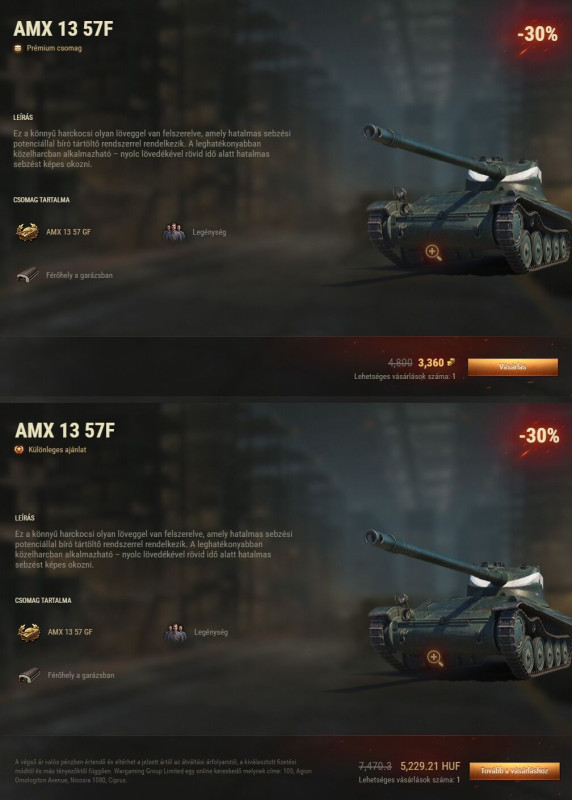Click the Tovább a vásárláshoz button

tap(514, 770)
